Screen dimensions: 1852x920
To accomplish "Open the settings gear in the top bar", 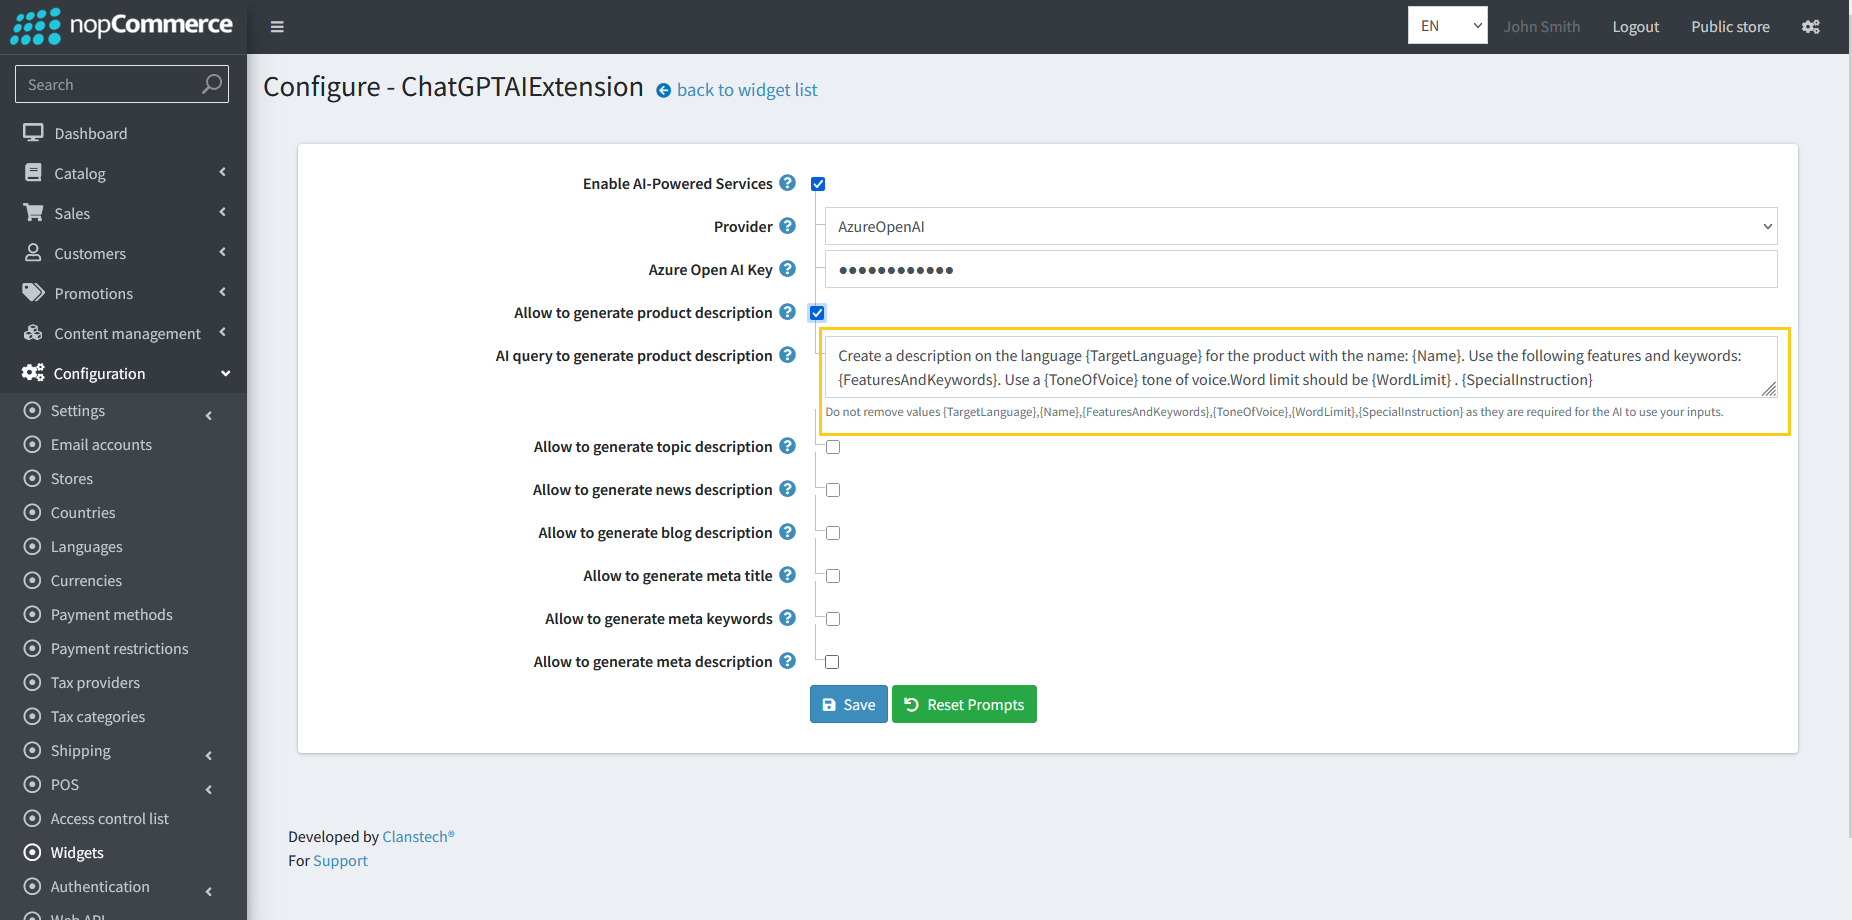I will [x=1811, y=27].
